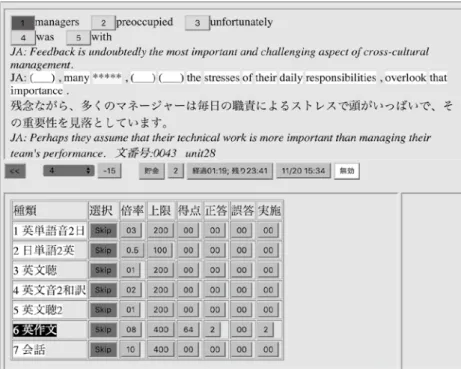Click the button labeled 2 beside 貯金
Image resolution: width=461 pixels, height=369 pixels.
pyautogui.click(x=175, y=171)
